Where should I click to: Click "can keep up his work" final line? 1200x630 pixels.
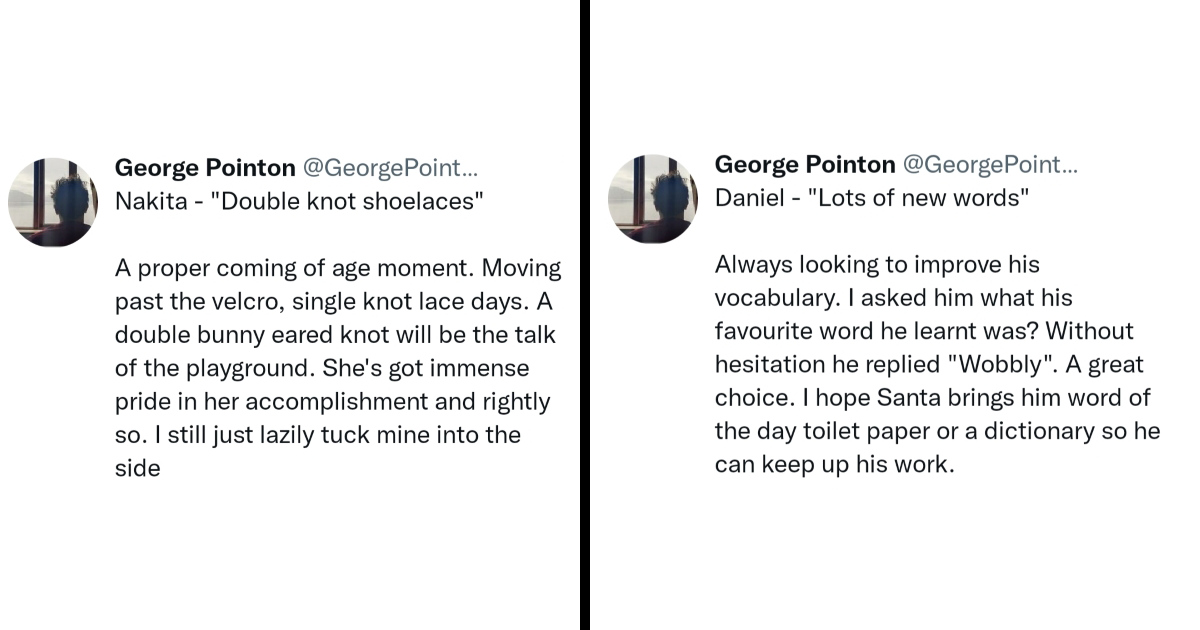click(x=835, y=465)
